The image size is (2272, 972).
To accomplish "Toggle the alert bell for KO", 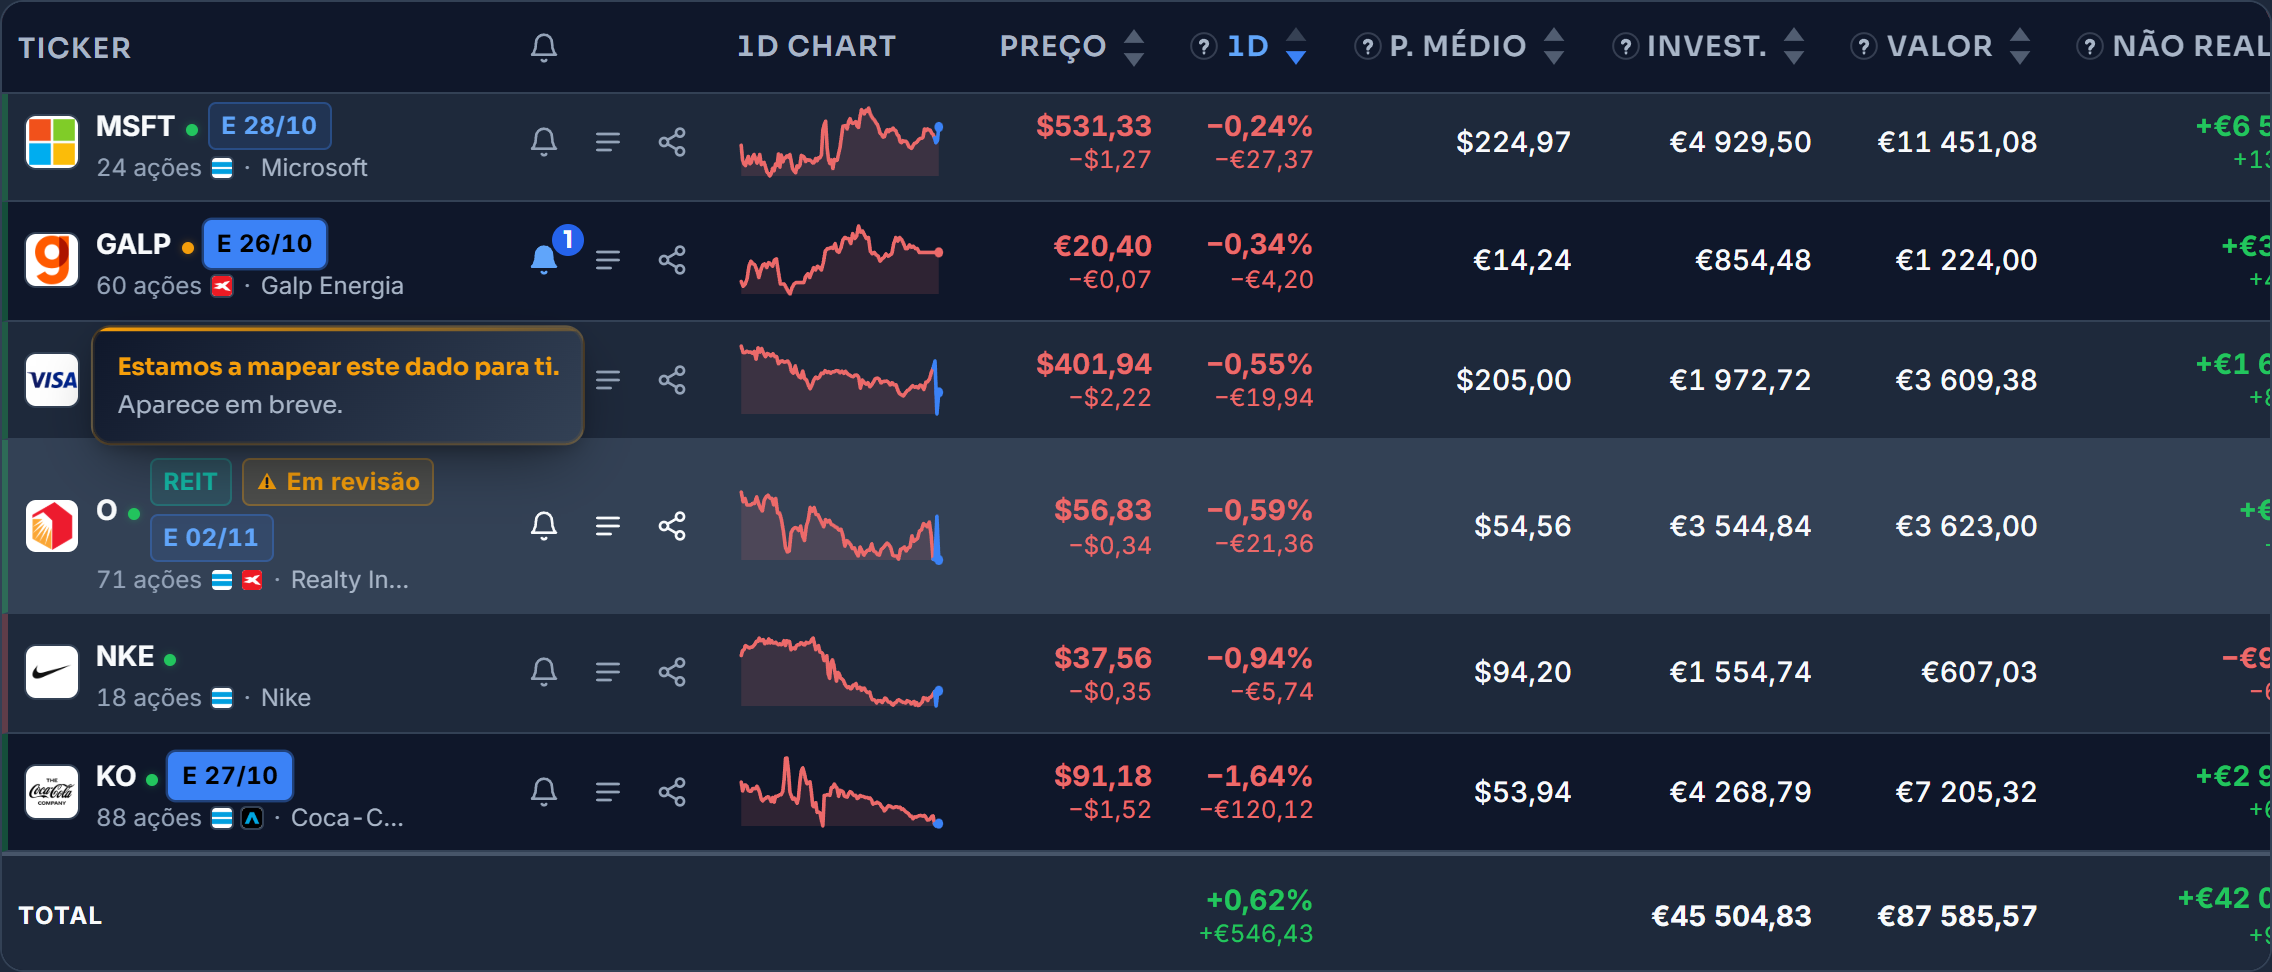I will click(544, 792).
